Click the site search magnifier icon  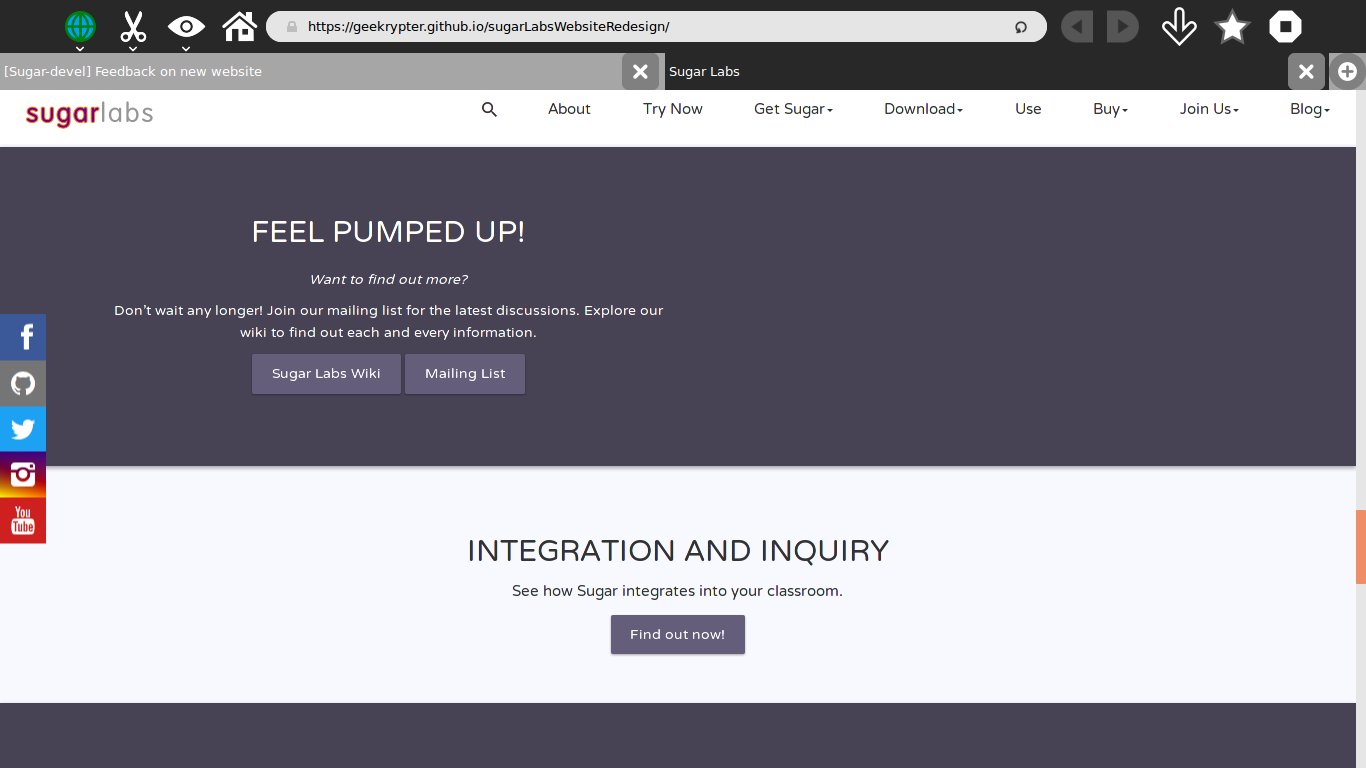(489, 109)
